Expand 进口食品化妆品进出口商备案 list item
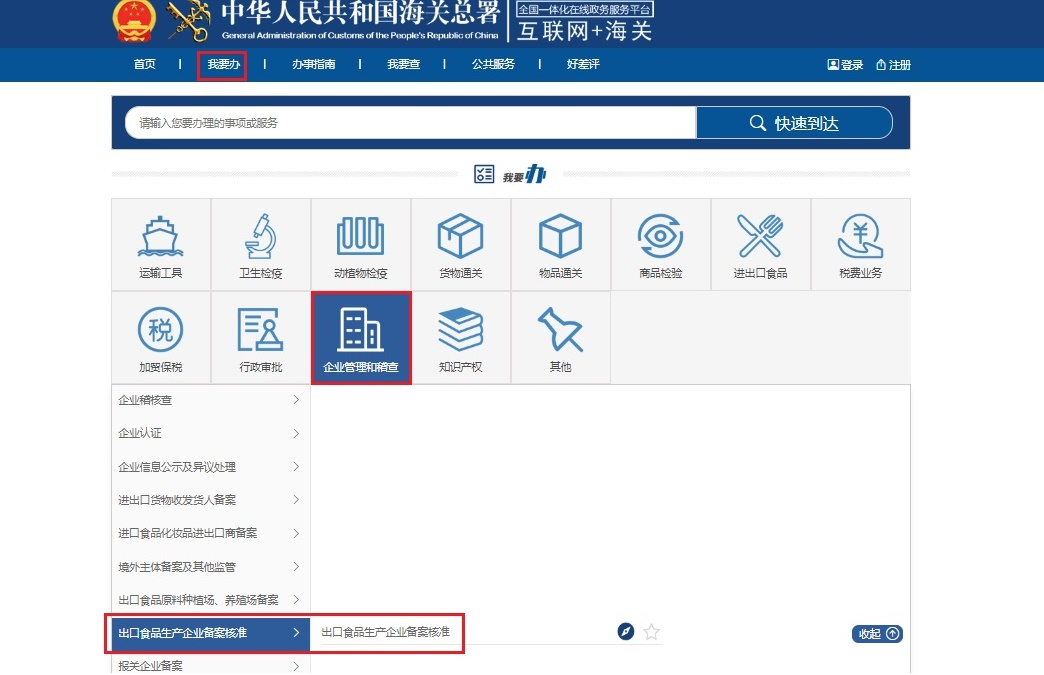Viewport: 1044px width, 675px height. 210,533
